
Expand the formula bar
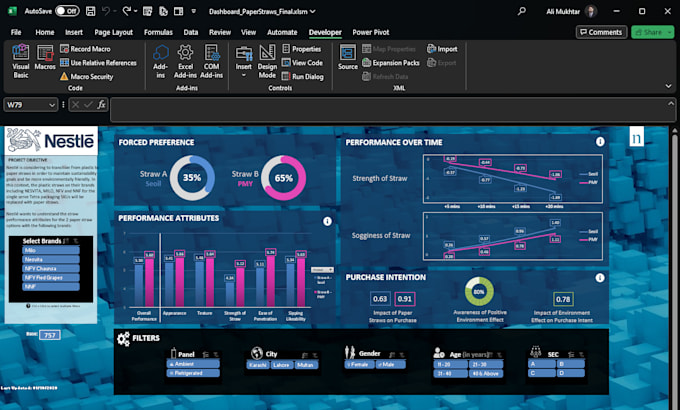point(670,104)
